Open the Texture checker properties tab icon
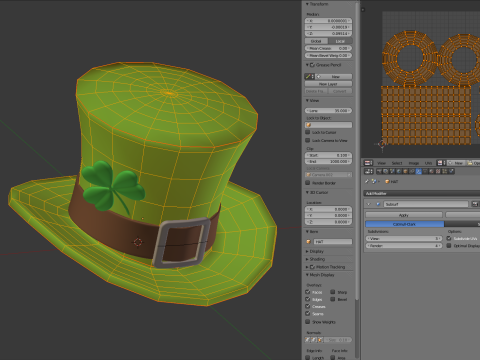 pos(438,171)
